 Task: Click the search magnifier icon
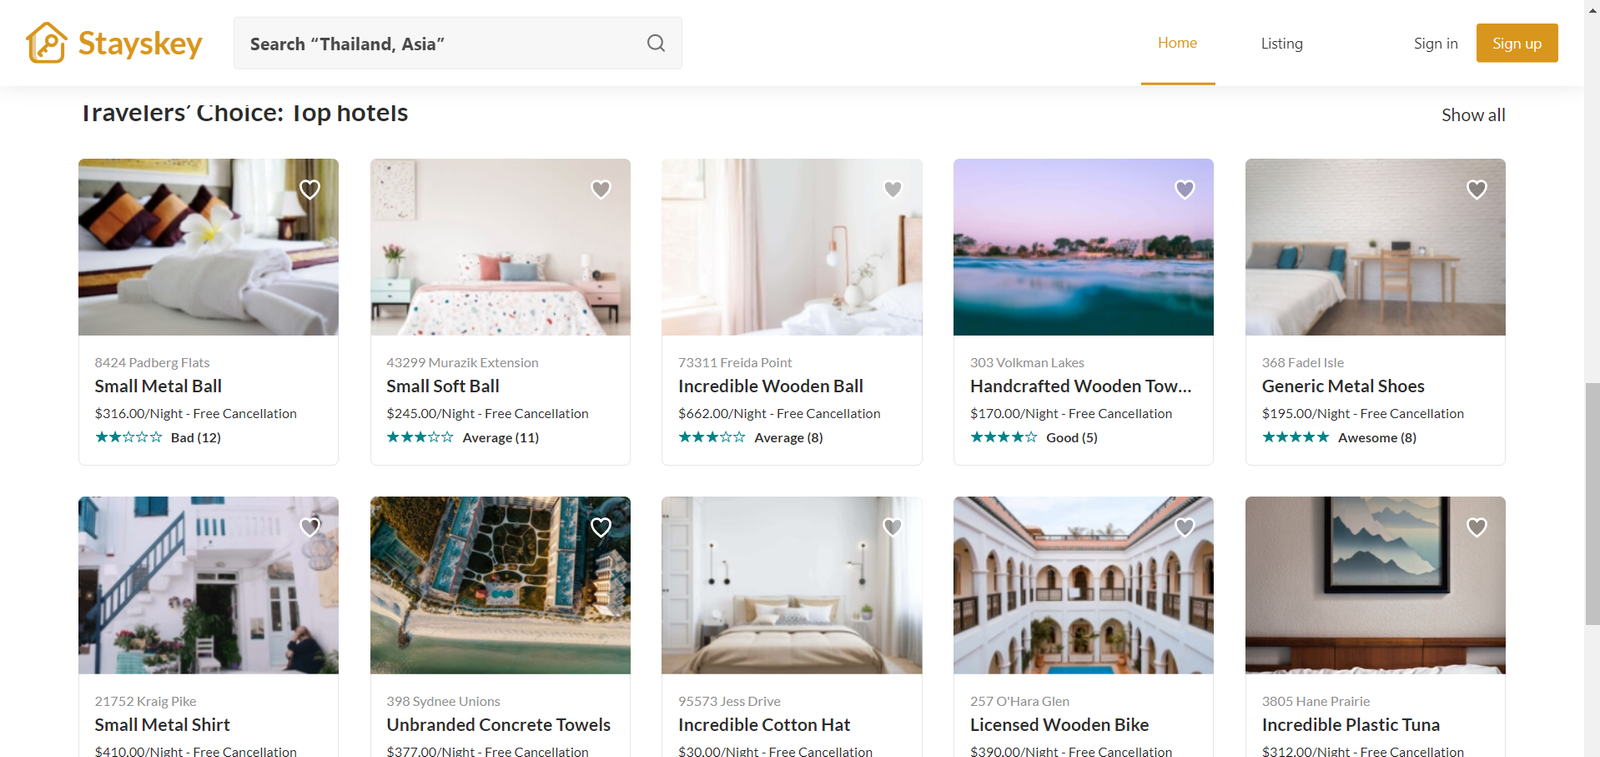[x=656, y=43]
